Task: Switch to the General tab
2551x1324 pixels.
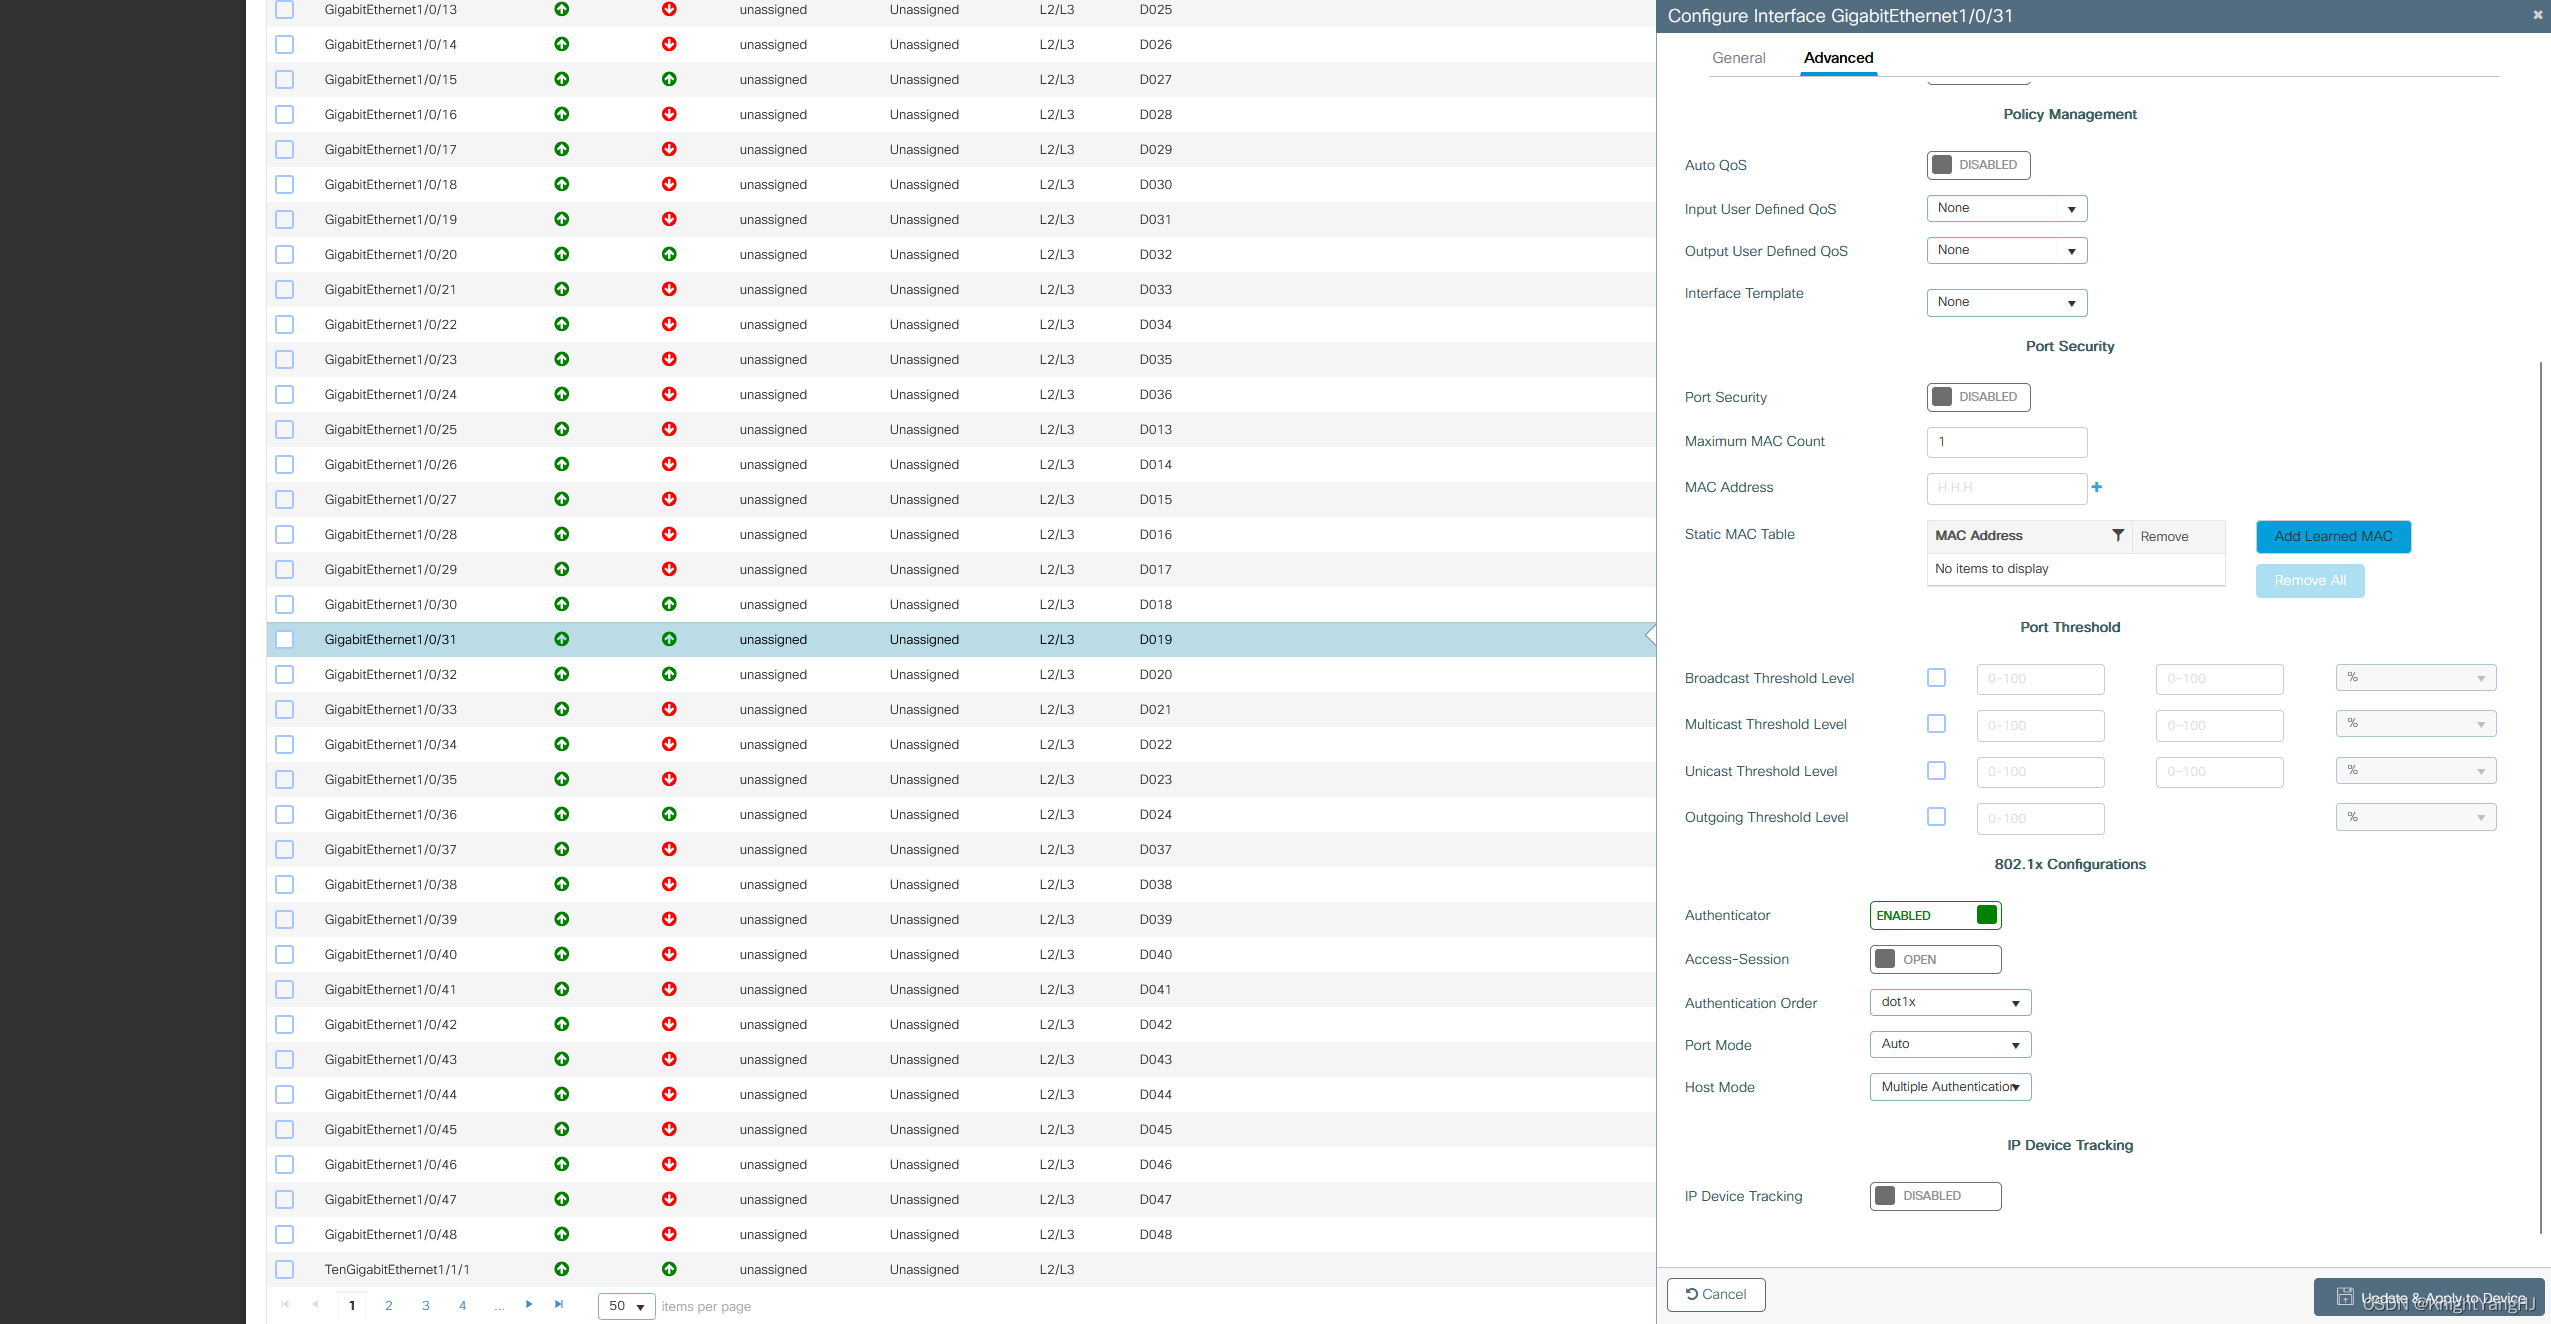Action: [x=1738, y=58]
